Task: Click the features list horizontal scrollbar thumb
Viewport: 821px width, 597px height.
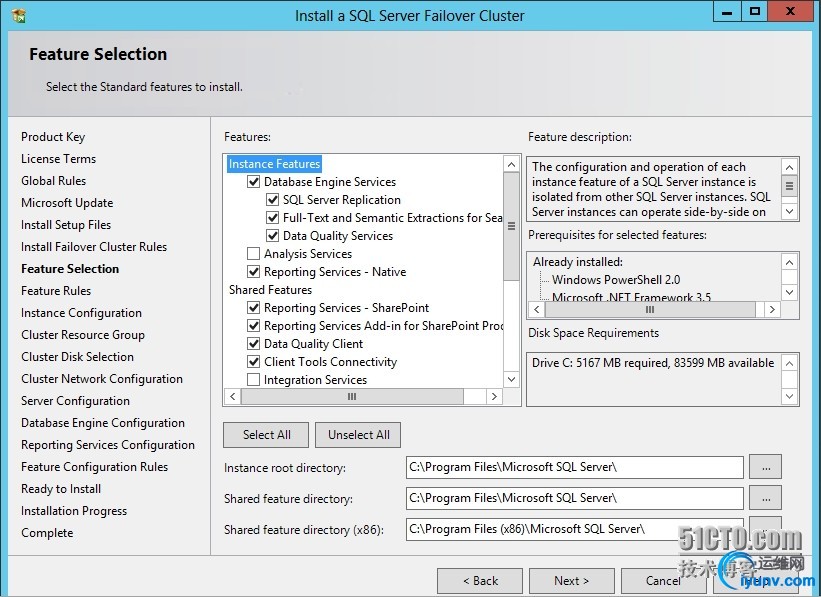Action: pyautogui.click(x=352, y=396)
